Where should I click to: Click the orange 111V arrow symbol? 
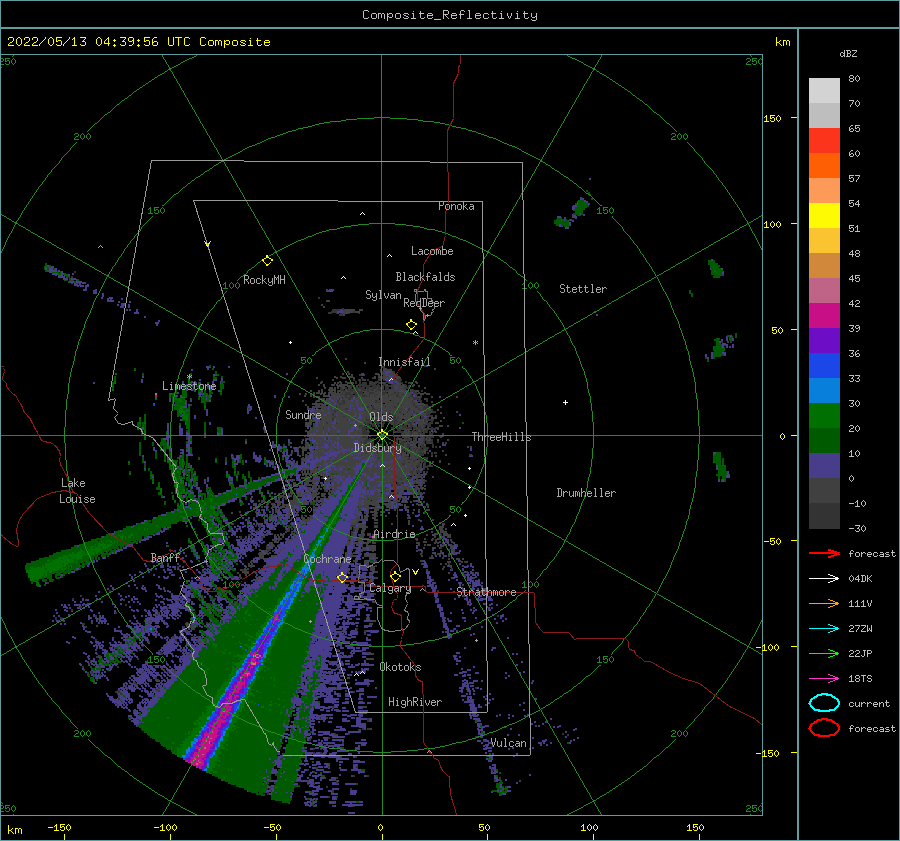[x=824, y=603]
